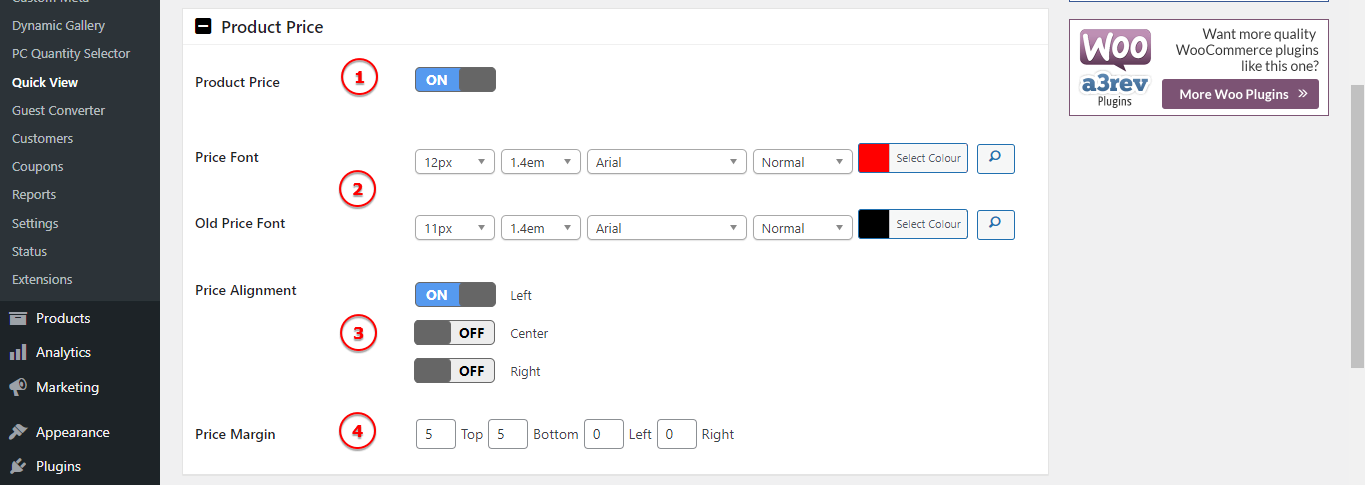Click the Plugins plug icon
The width and height of the screenshot is (1365, 485).
[x=18, y=467]
